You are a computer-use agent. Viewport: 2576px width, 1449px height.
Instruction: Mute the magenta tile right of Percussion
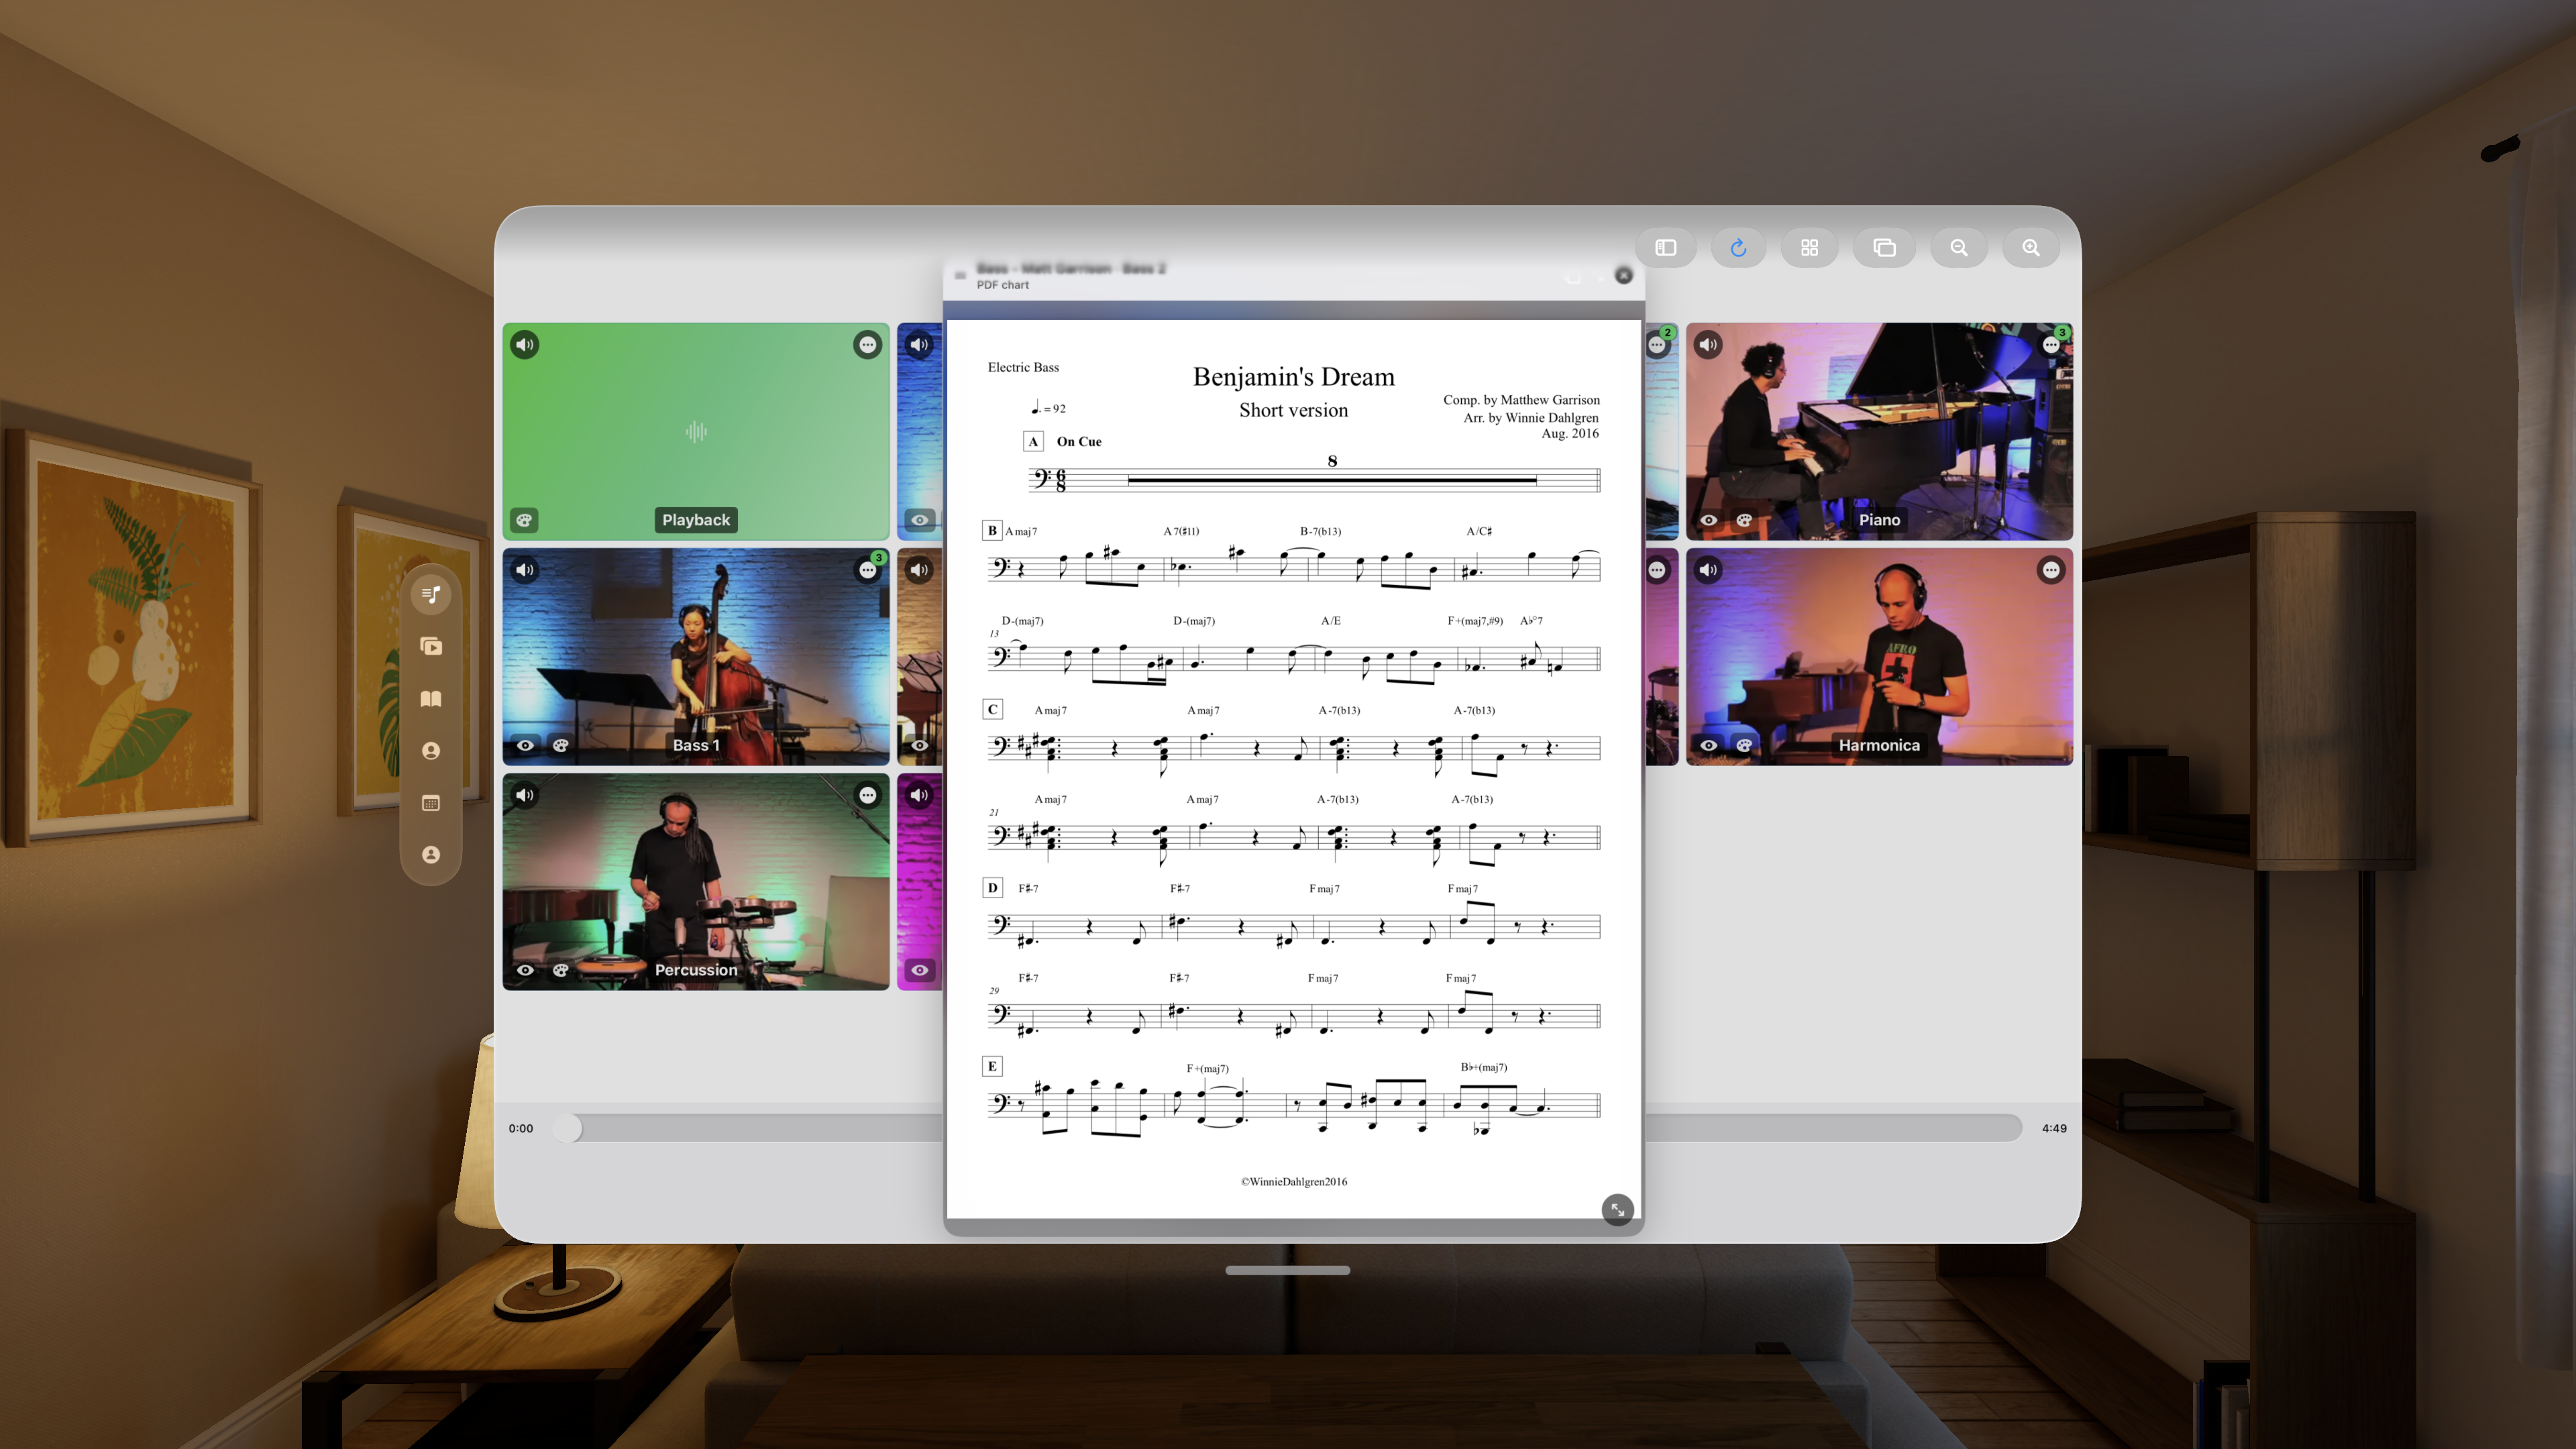(919, 795)
